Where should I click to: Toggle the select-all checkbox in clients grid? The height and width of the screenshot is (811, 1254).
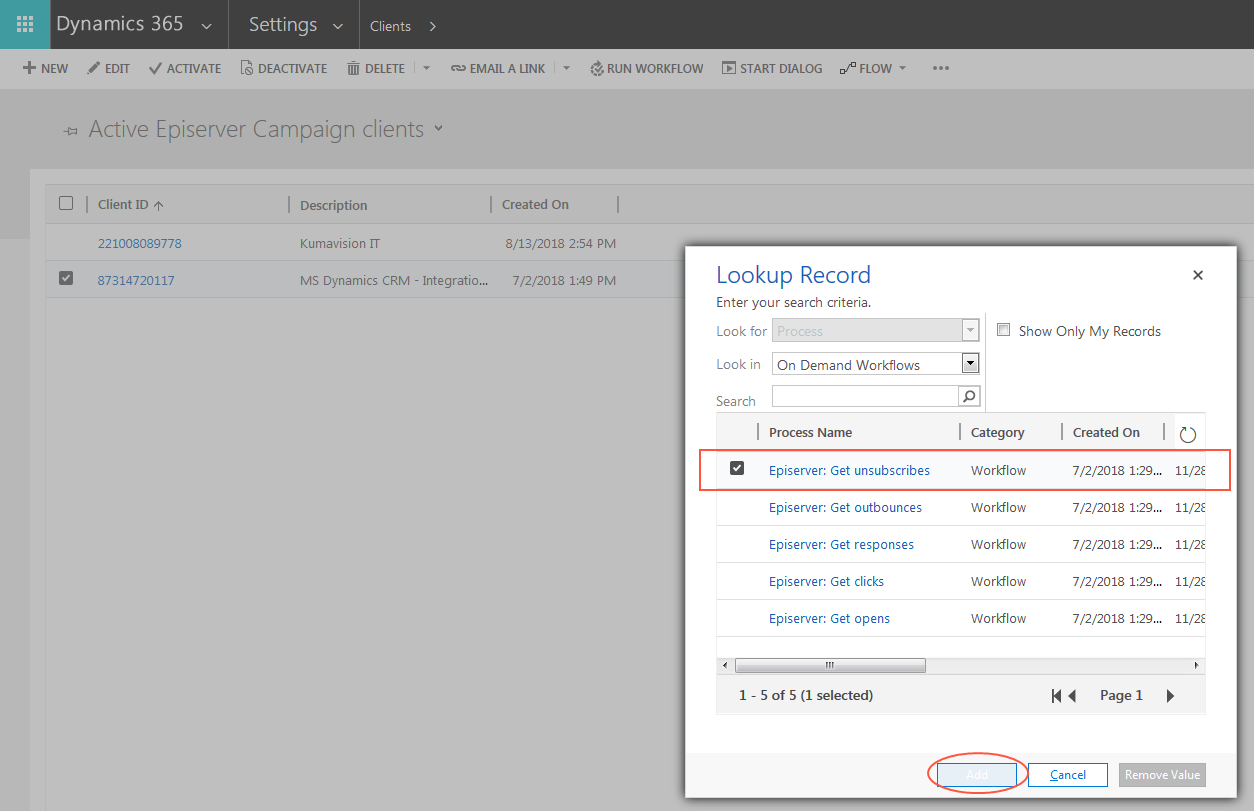66,203
